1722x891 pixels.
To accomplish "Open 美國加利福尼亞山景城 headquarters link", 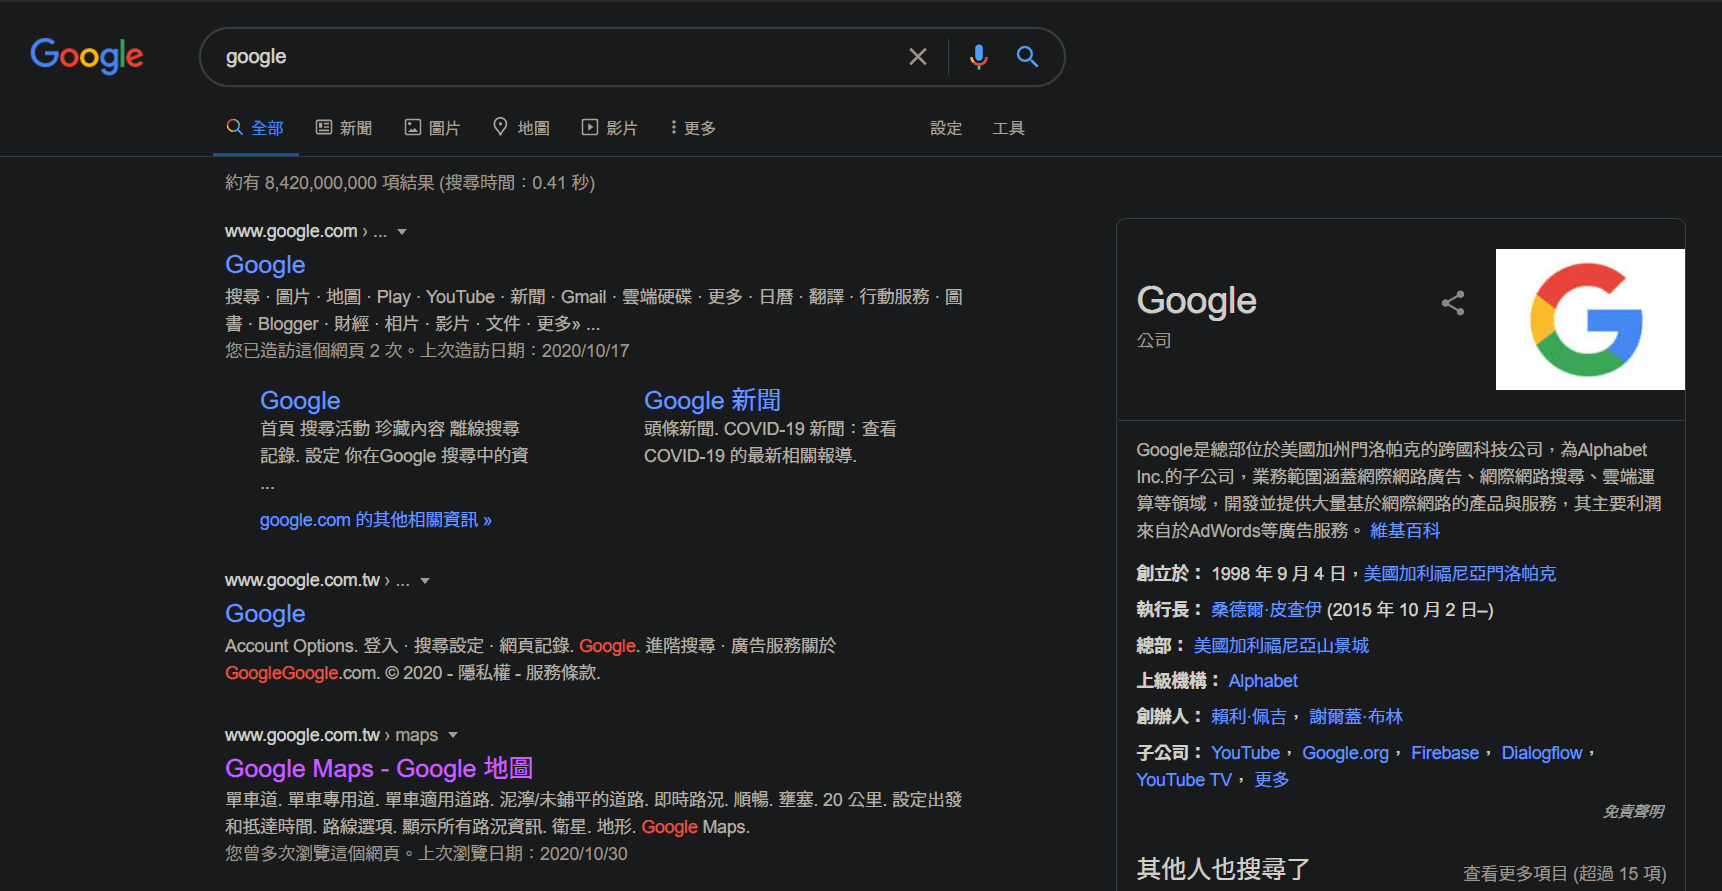I will click(1281, 646).
